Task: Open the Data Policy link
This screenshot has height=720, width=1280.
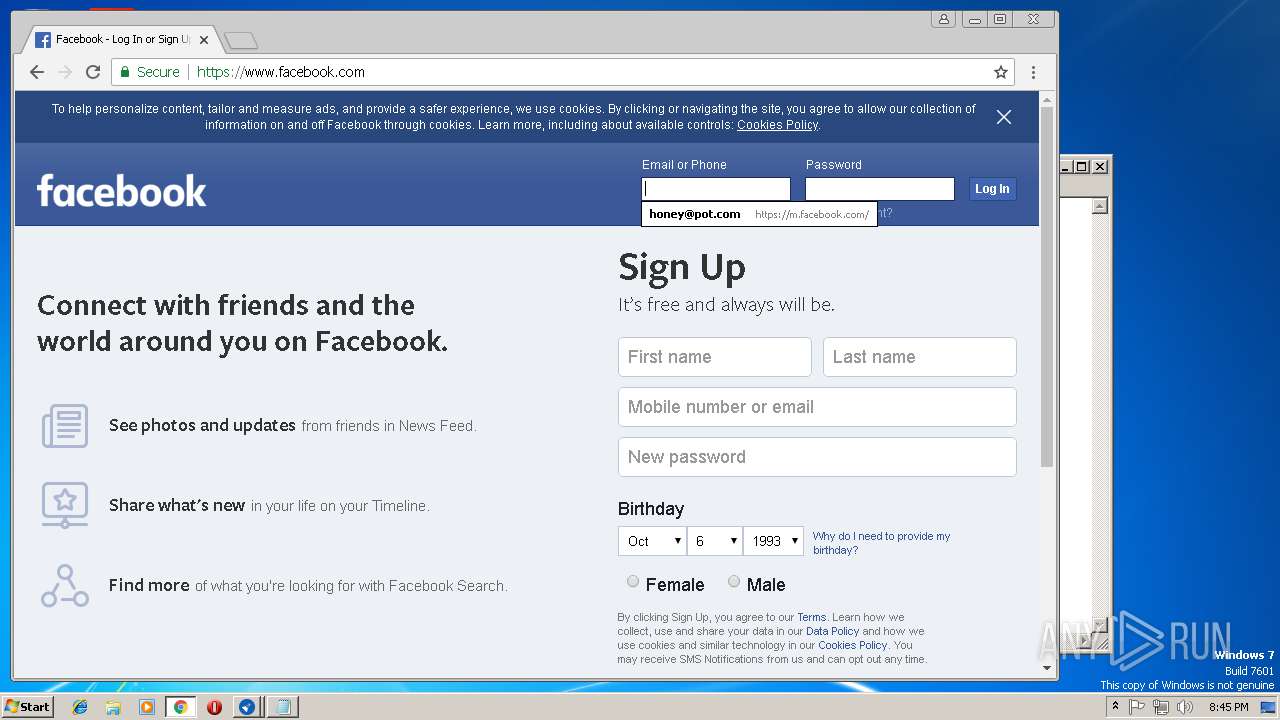Action: 832,631
